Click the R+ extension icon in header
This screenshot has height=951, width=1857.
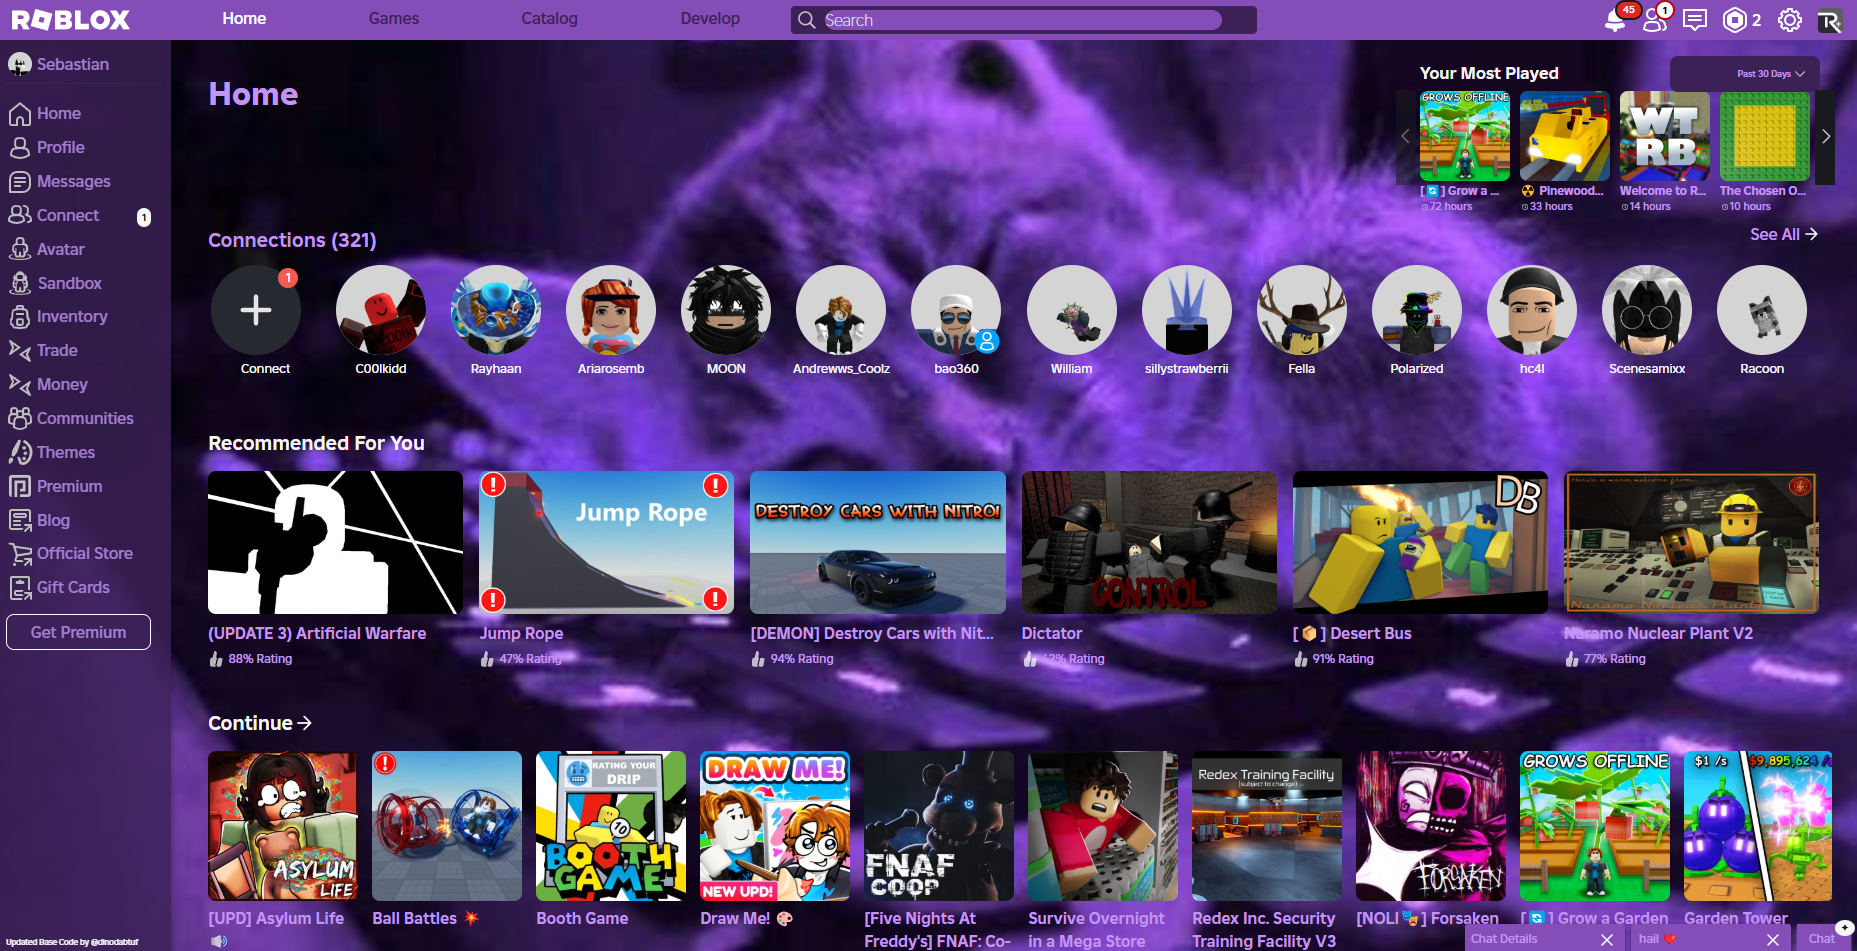[1830, 21]
